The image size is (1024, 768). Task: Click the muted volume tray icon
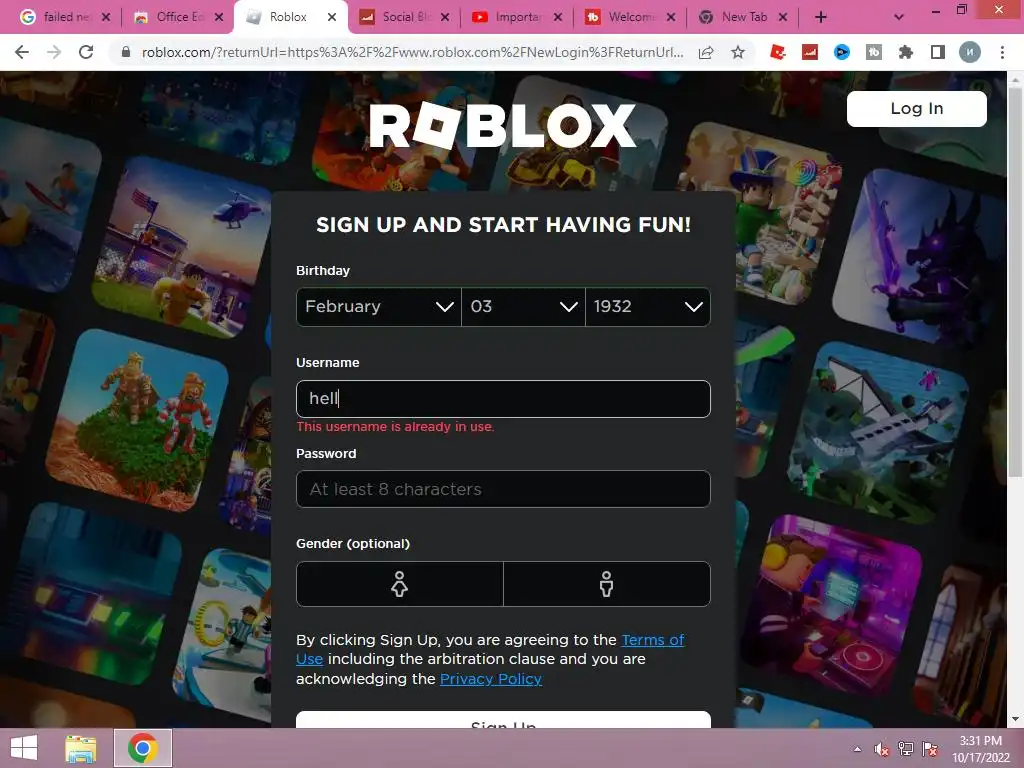[x=882, y=749]
